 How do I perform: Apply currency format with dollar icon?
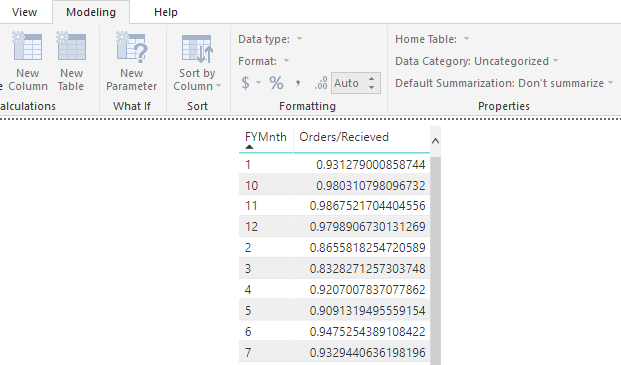tap(246, 83)
